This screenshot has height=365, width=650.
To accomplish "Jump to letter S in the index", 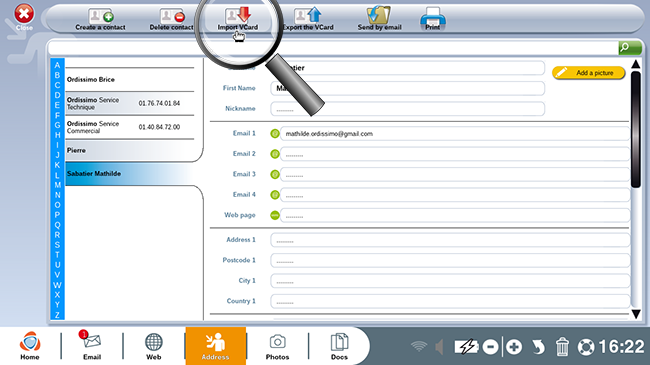I will point(57,245).
